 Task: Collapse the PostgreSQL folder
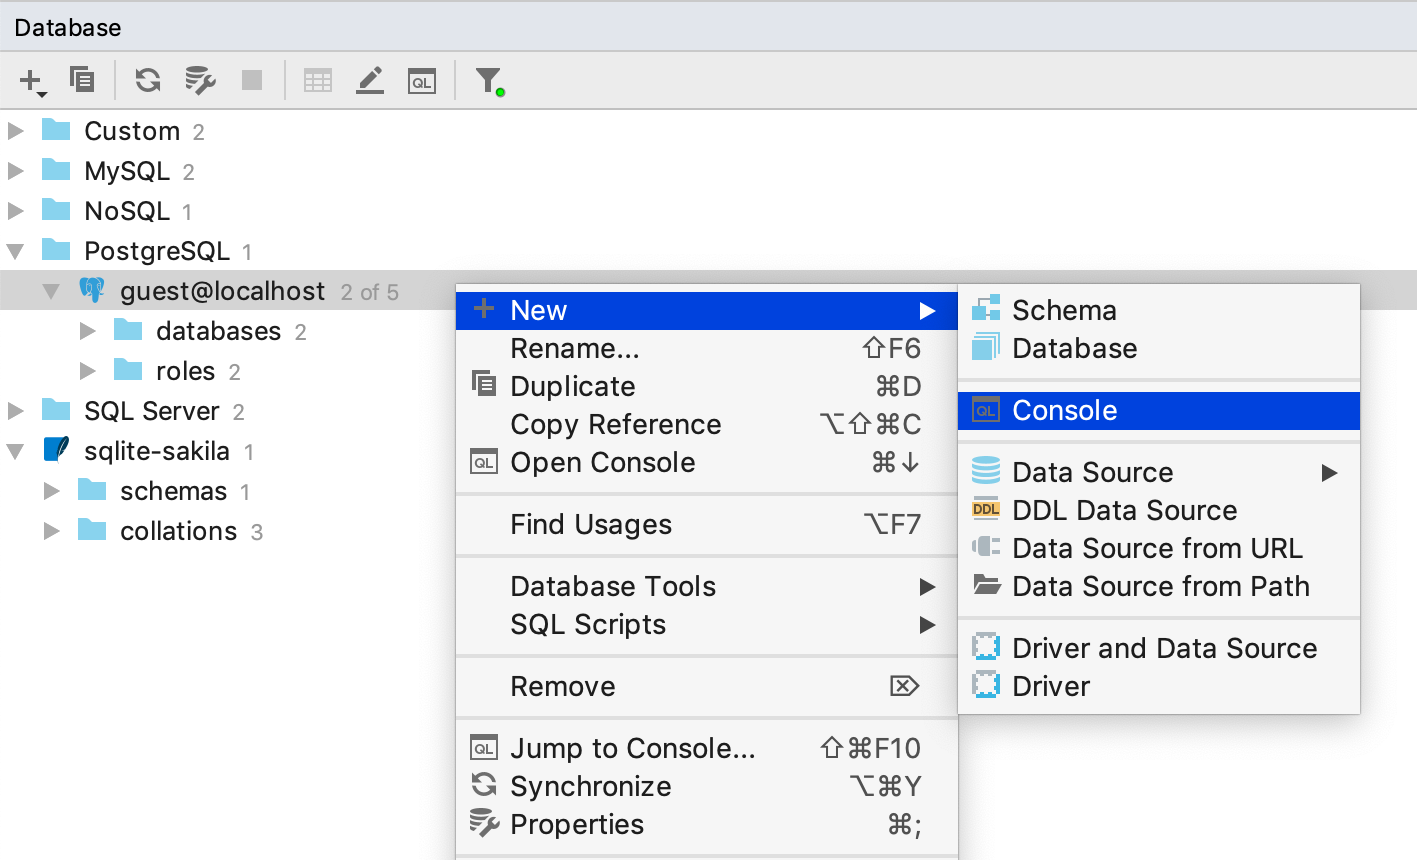pos(16,251)
